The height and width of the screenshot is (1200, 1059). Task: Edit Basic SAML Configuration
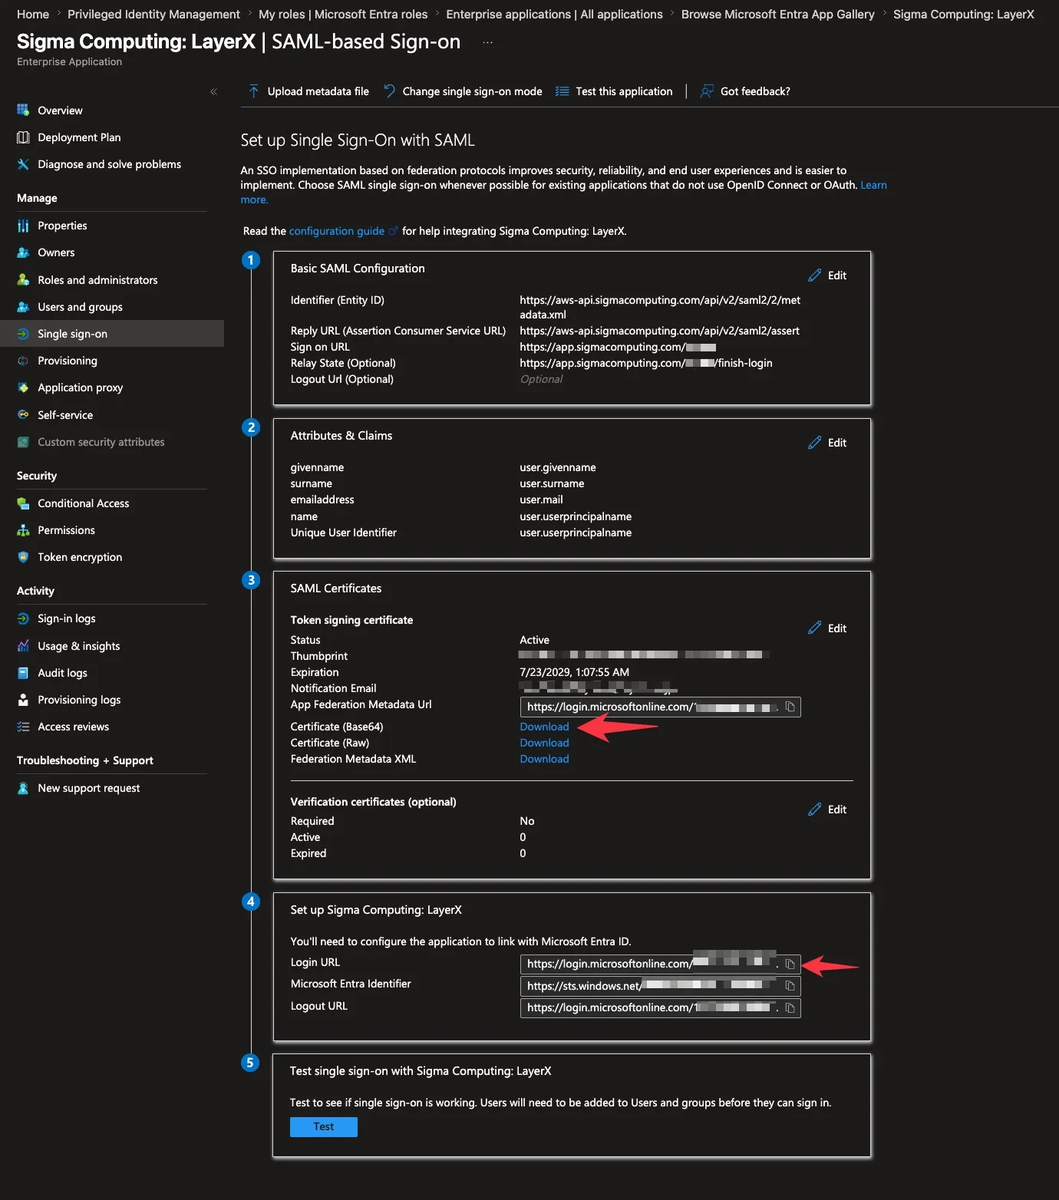[x=827, y=275]
